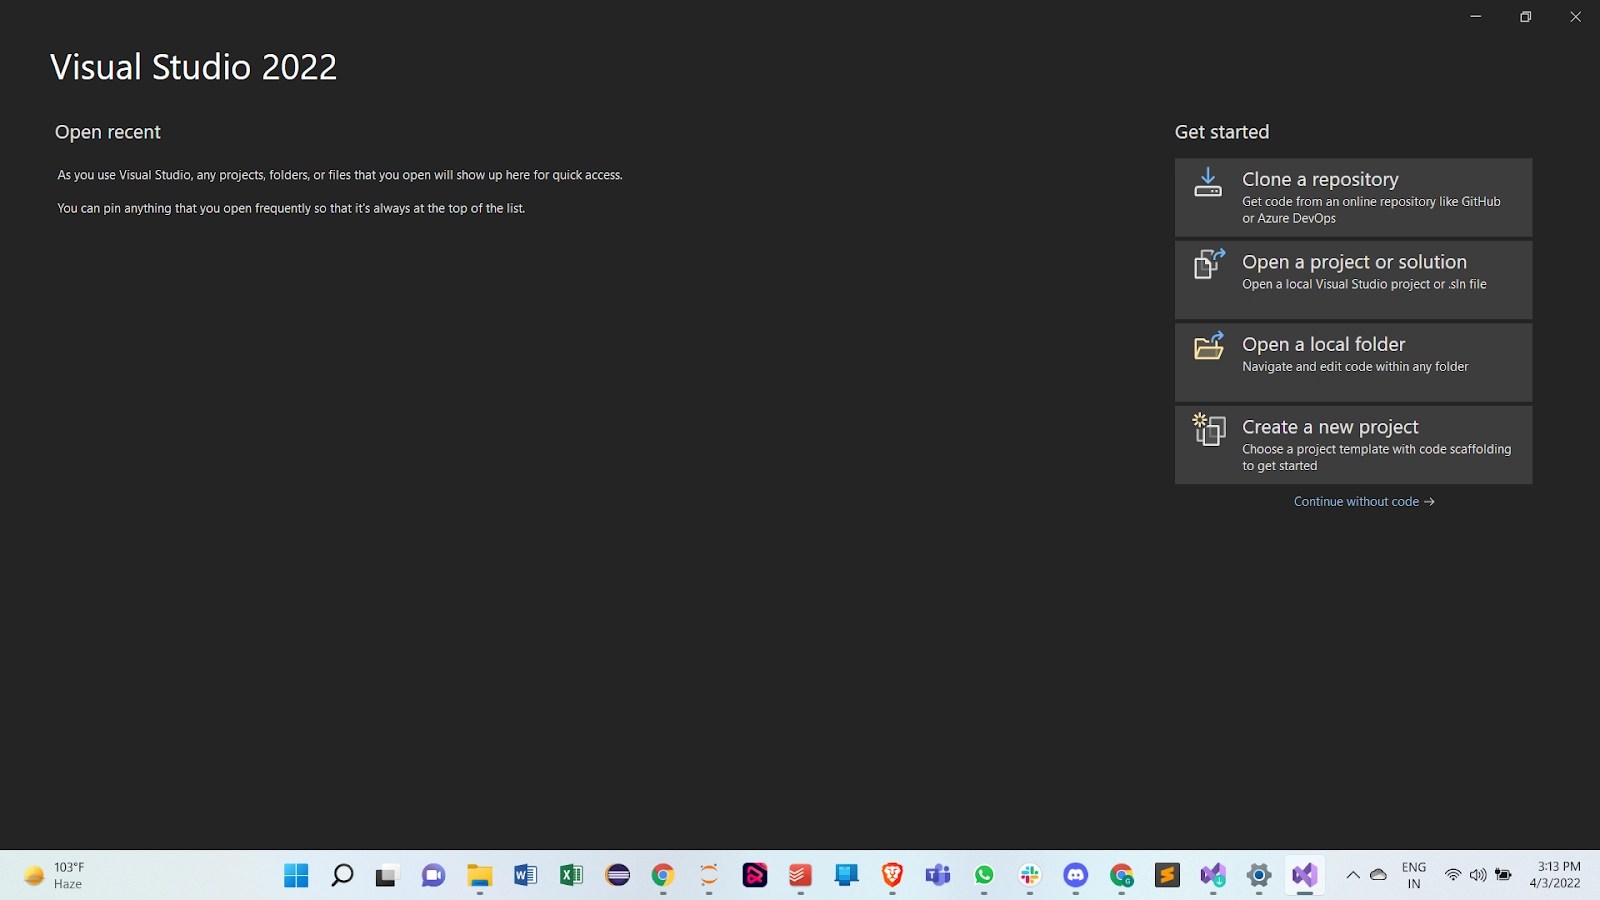Open Microsoft Teams from the taskbar
The image size is (1600, 900).
(x=938, y=876)
